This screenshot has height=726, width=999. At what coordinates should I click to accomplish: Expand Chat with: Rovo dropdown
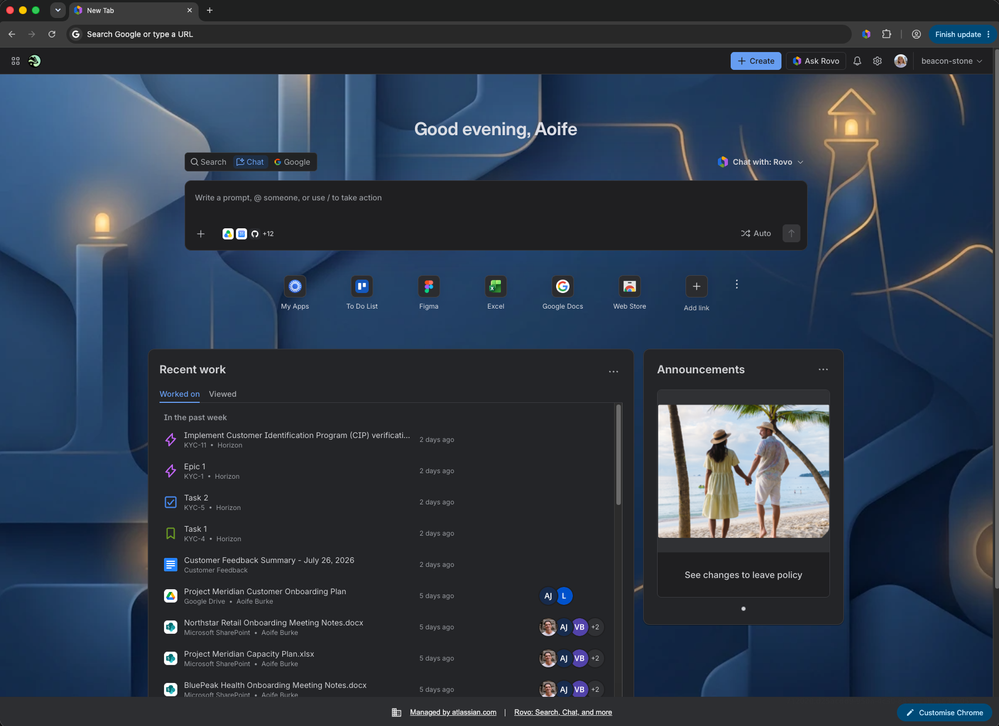click(761, 162)
